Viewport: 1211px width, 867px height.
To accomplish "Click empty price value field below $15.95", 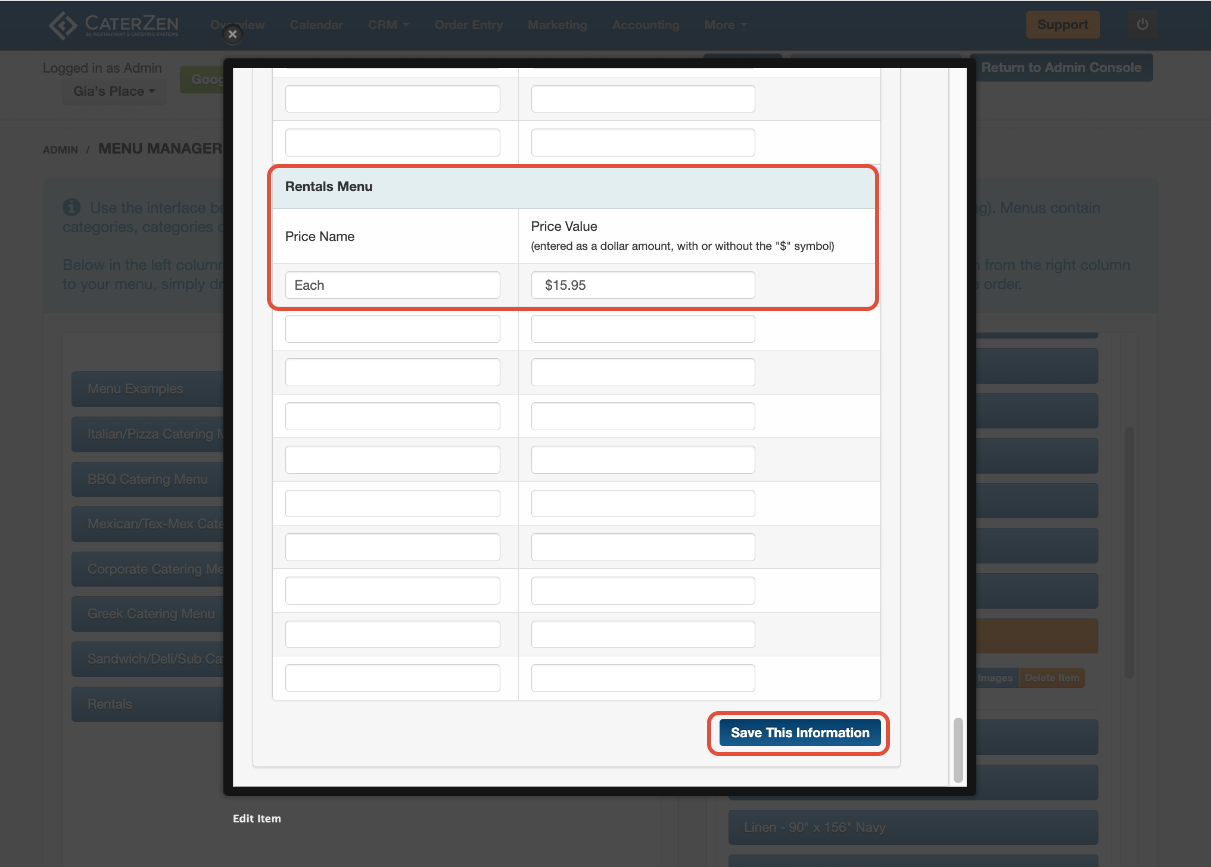I will (643, 329).
